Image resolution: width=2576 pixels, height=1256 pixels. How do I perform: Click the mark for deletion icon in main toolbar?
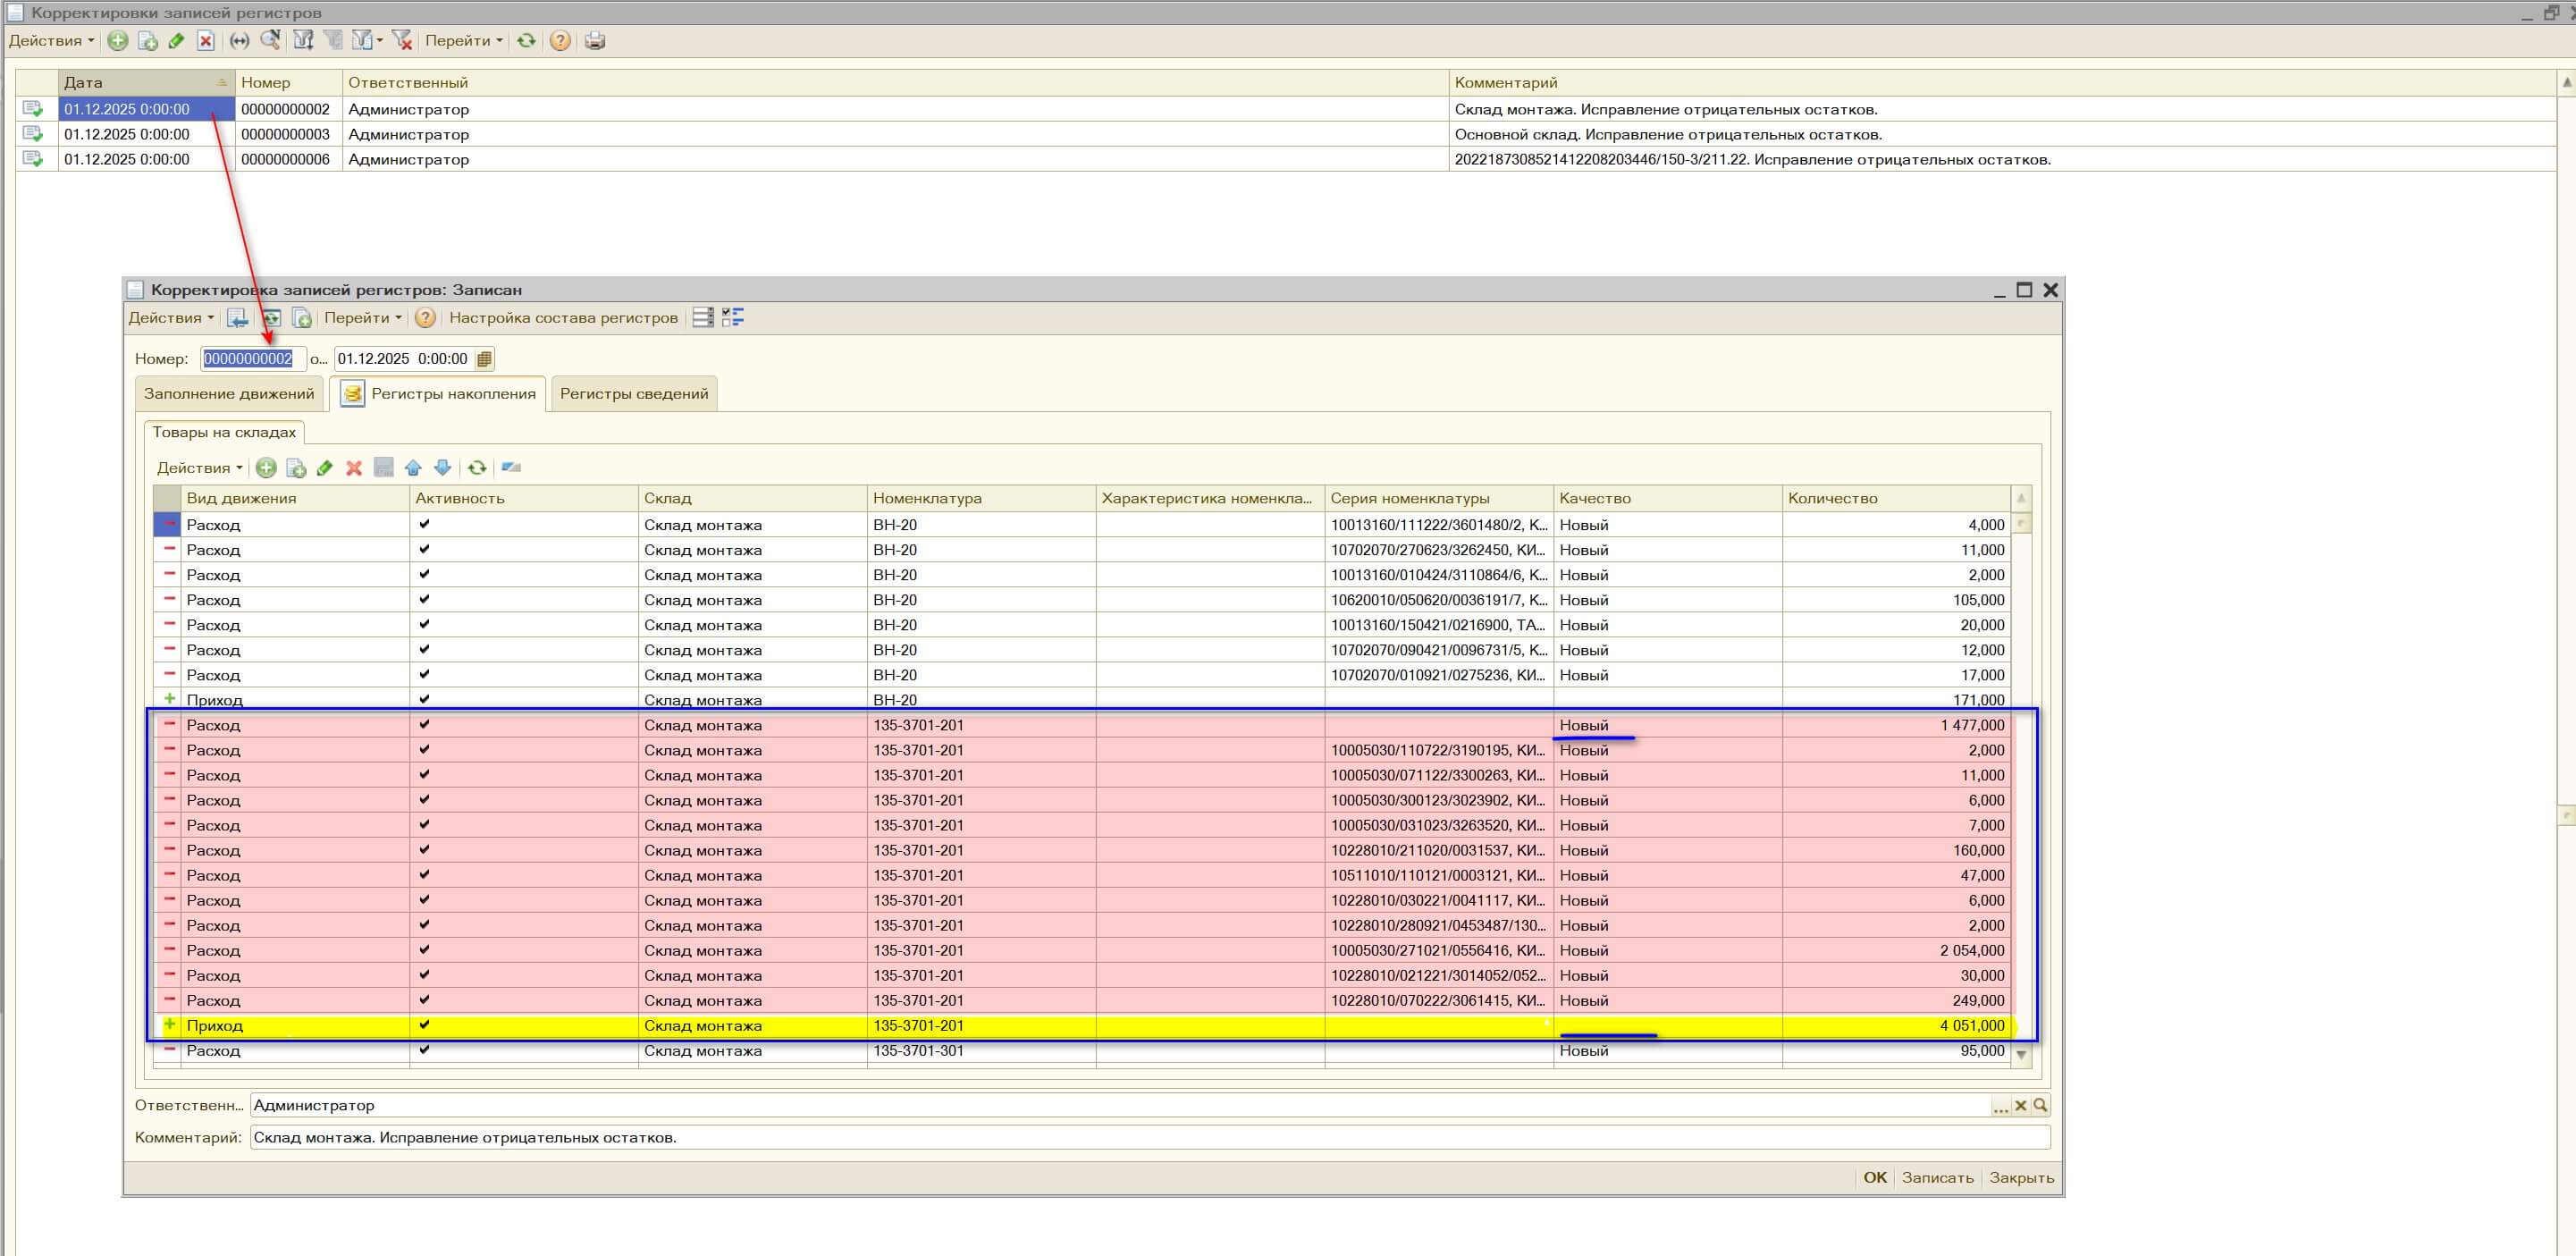click(206, 41)
